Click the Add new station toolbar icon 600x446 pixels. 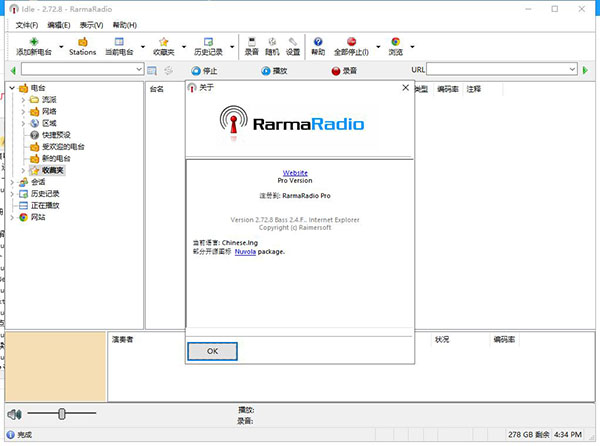tap(34, 42)
